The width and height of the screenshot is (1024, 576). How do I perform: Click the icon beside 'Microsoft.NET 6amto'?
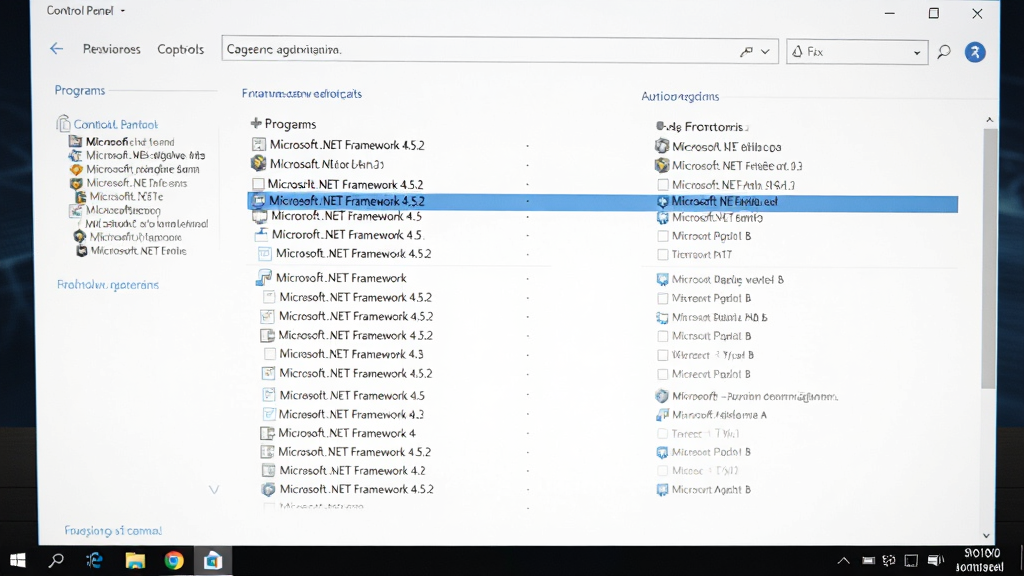point(662,217)
